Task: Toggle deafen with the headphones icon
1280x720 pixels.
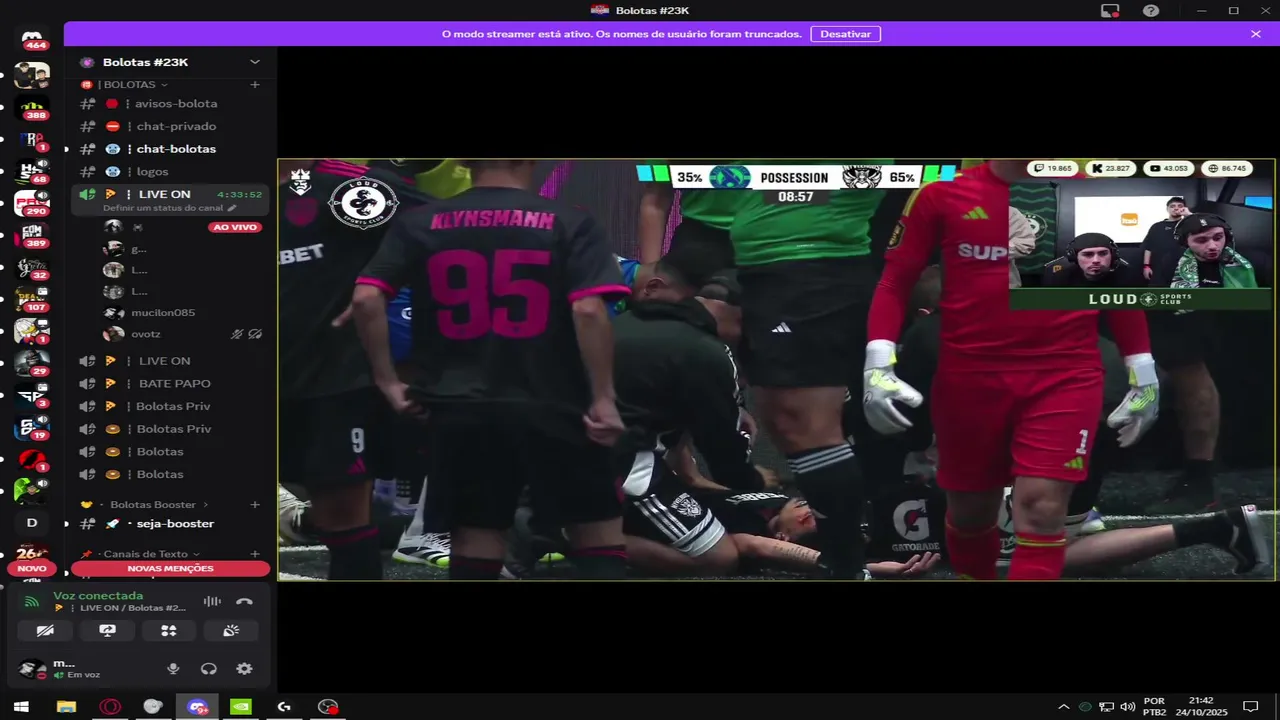Action: (x=209, y=669)
